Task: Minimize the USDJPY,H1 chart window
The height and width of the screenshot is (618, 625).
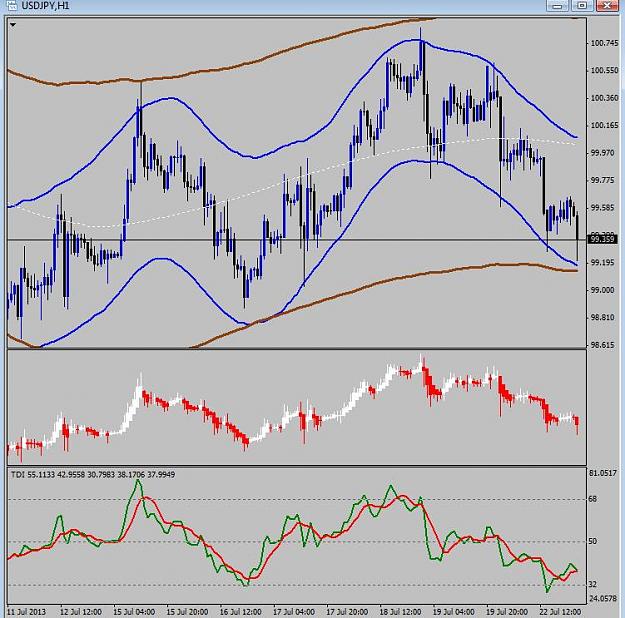Action: pyautogui.click(x=558, y=6)
